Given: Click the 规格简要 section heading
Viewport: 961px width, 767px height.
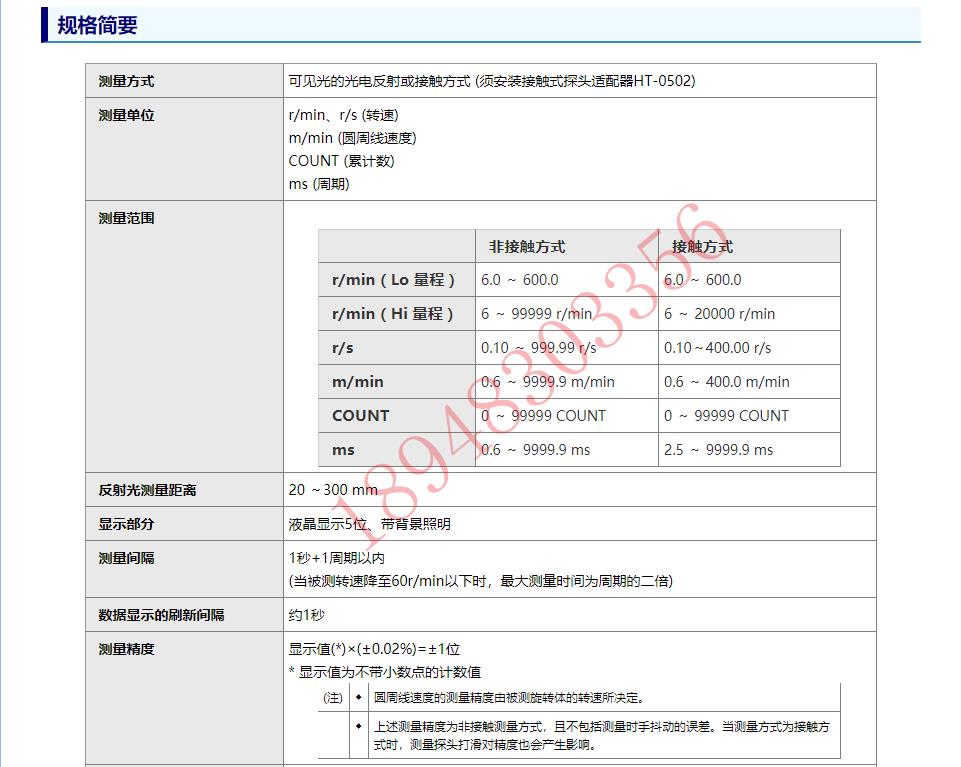Looking at the screenshot, I should pyautogui.click(x=97, y=26).
